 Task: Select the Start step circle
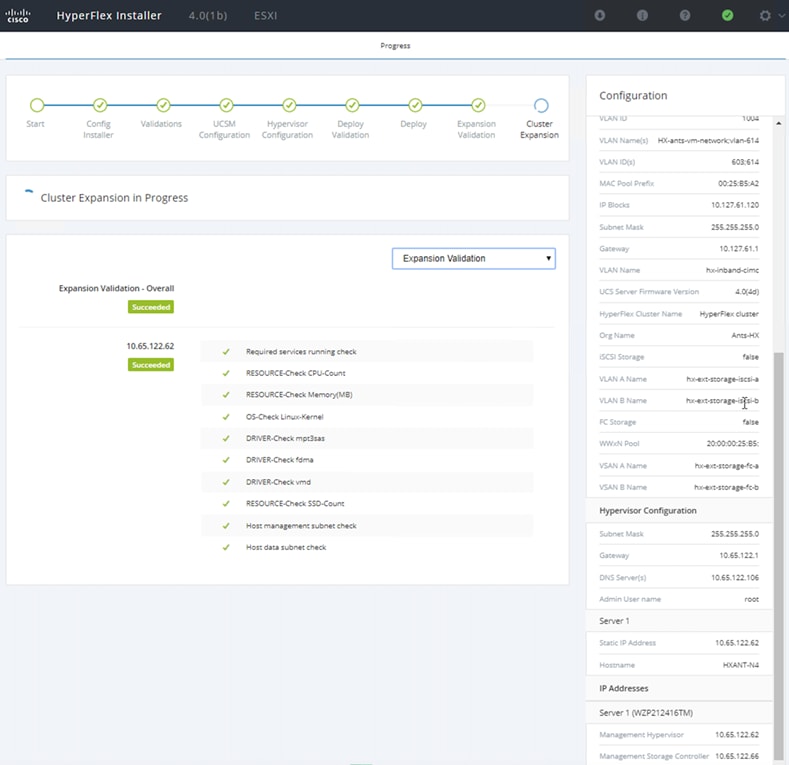pyautogui.click(x=37, y=105)
